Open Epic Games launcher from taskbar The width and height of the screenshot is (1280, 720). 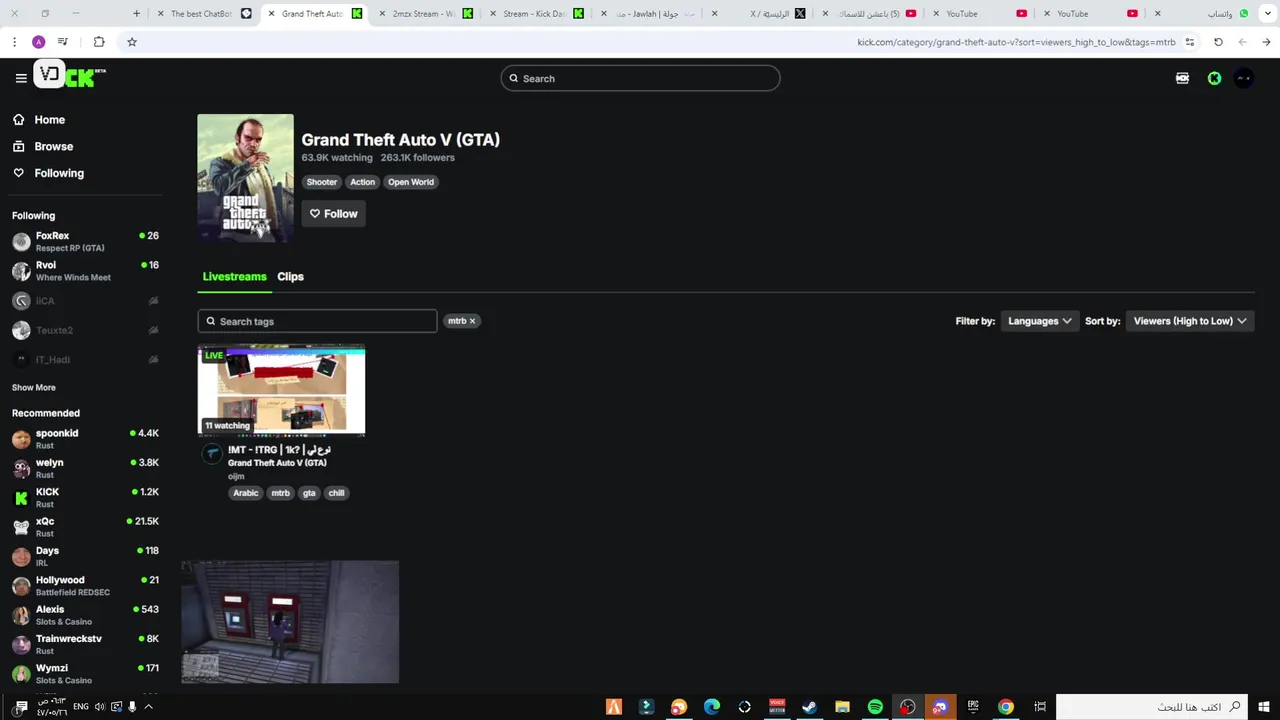tap(973, 707)
